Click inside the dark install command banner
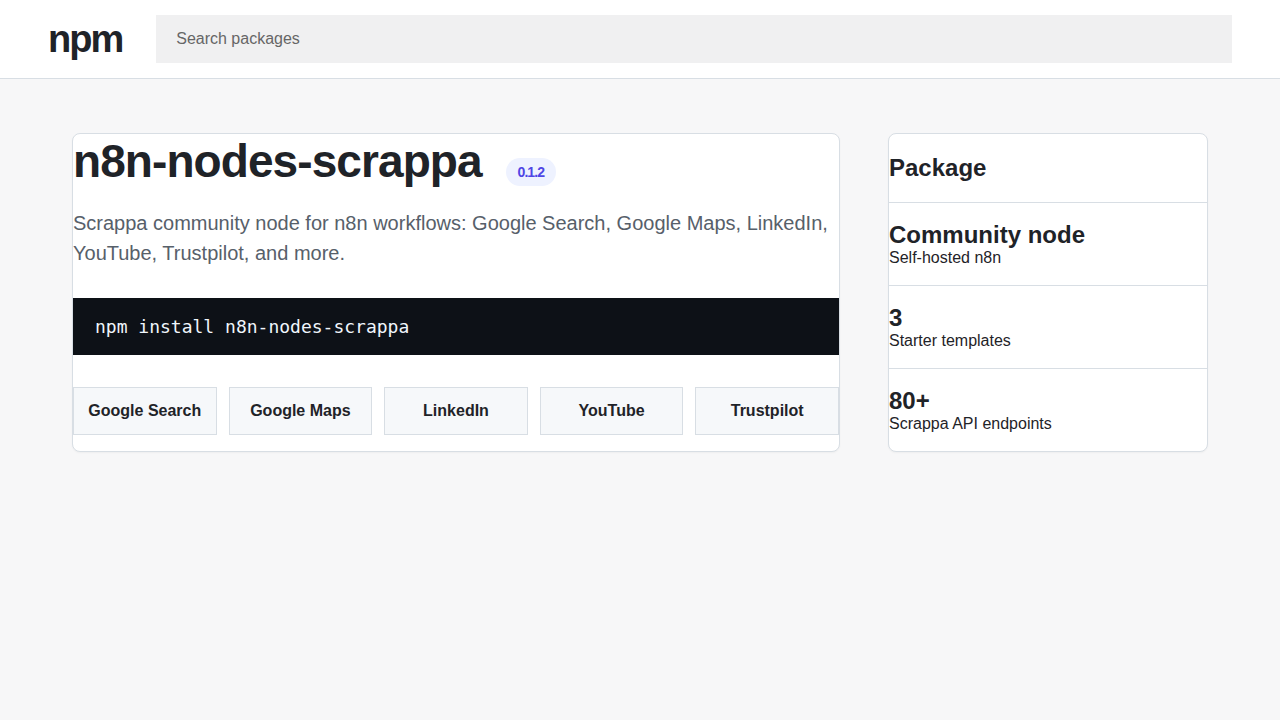Image resolution: width=1280 pixels, height=720 pixels. (x=600, y=326)
